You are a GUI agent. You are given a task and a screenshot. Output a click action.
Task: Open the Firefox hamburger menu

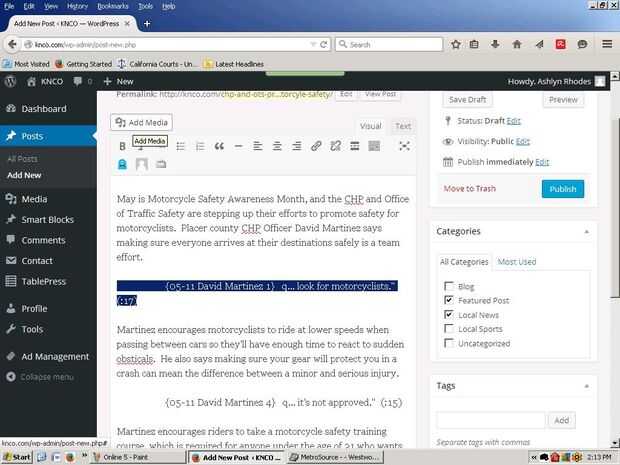click(607, 44)
